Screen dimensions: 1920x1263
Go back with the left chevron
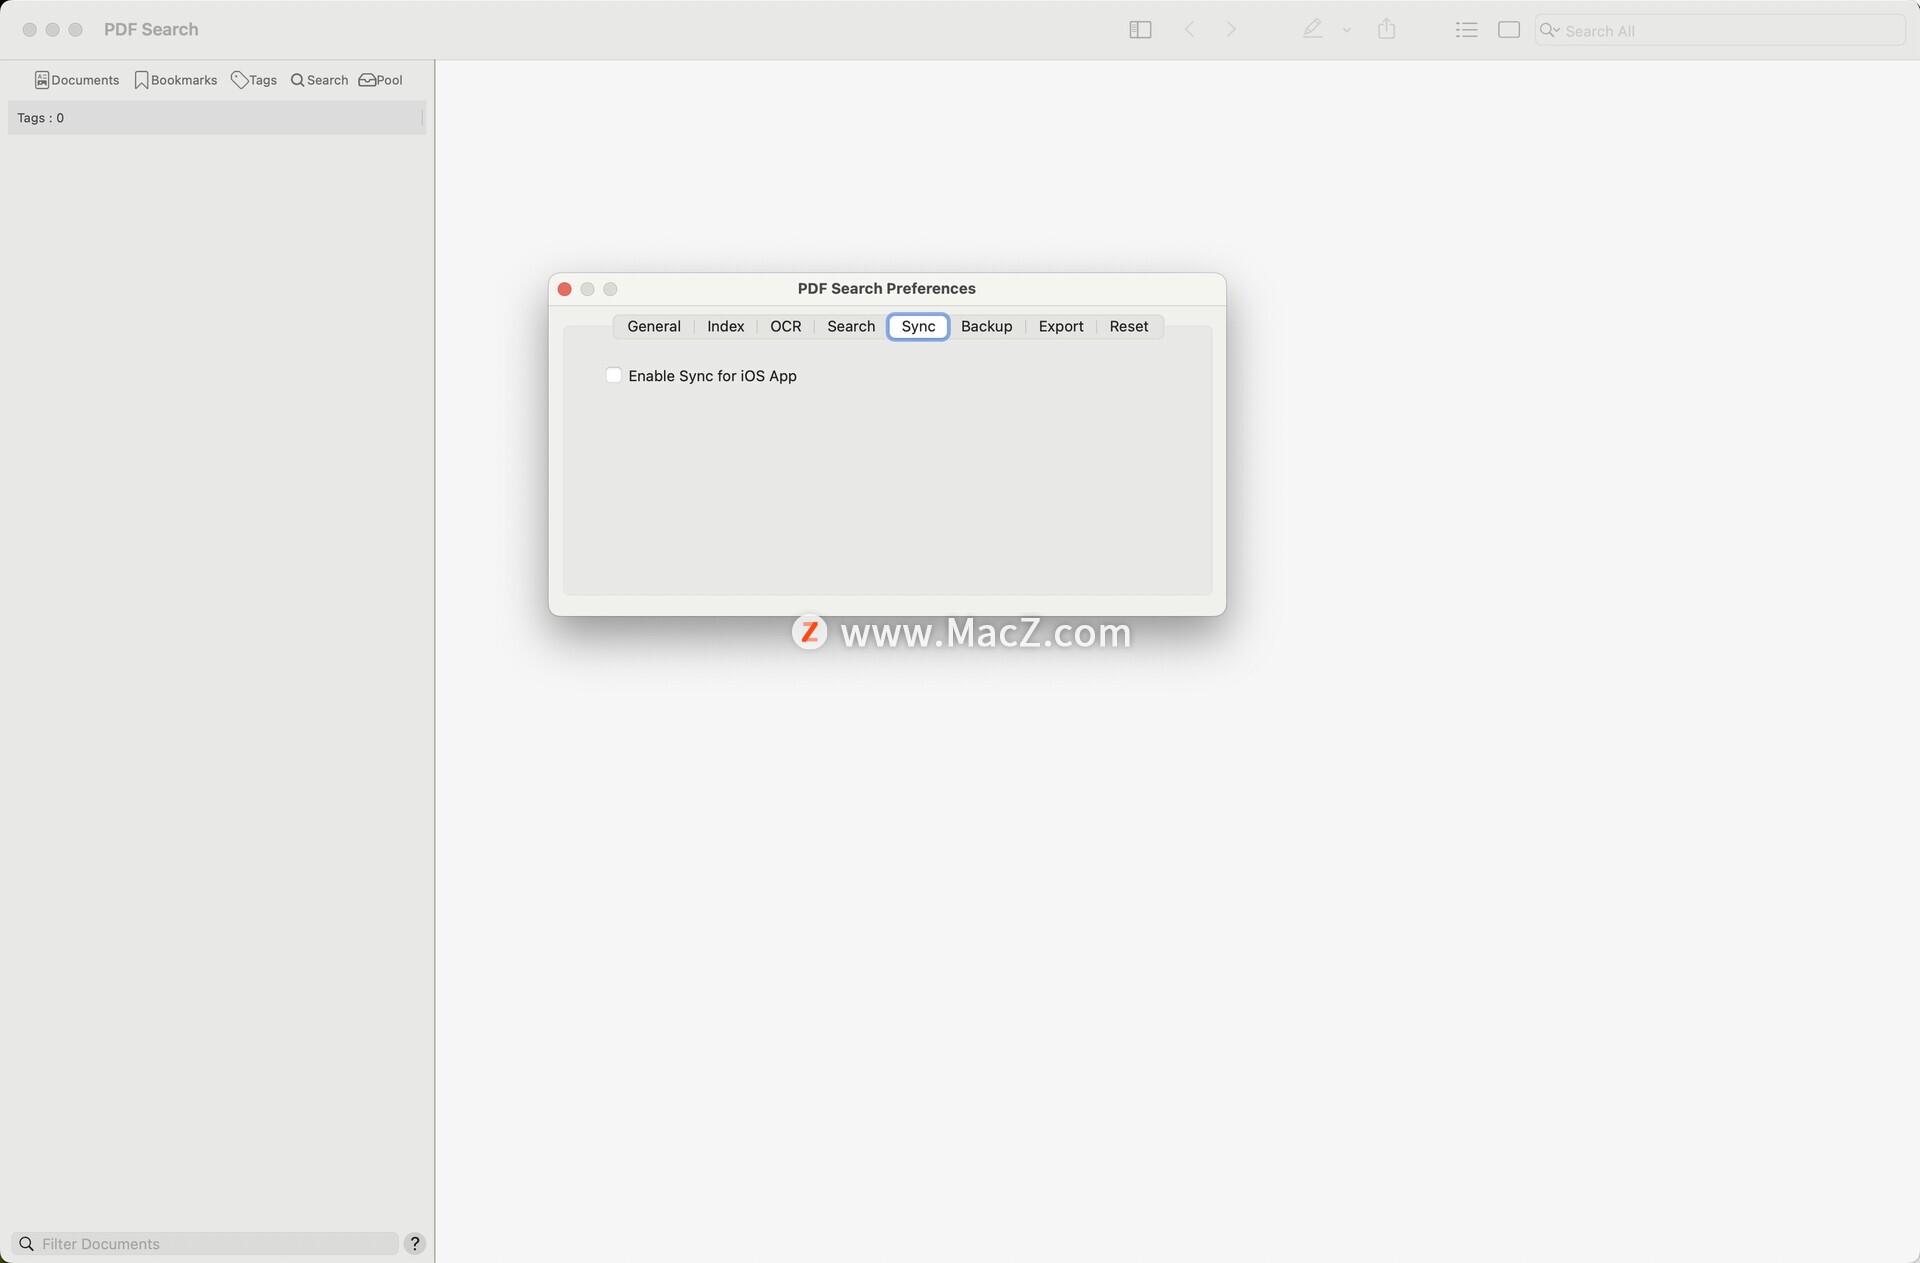[1189, 30]
